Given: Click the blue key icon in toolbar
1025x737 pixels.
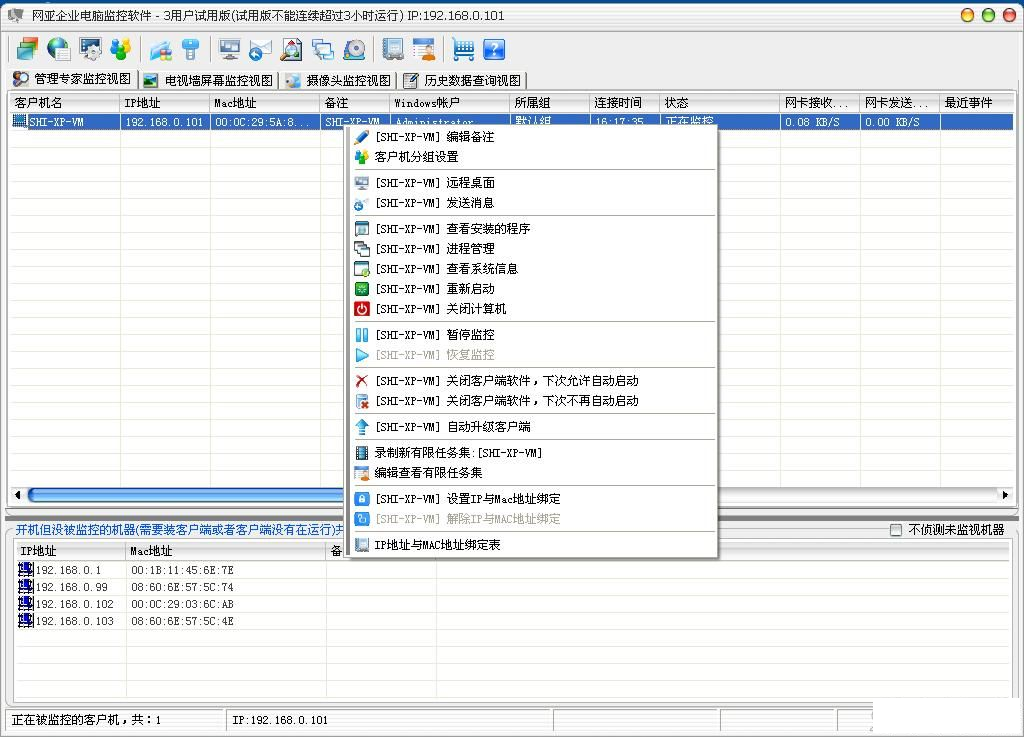Looking at the screenshot, I should coord(190,49).
